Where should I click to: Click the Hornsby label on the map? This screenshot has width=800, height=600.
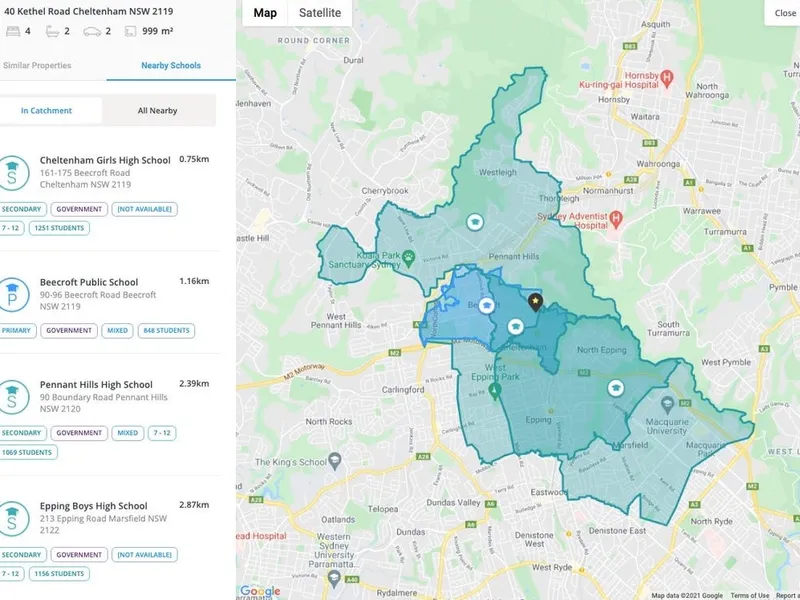[614, 99]
